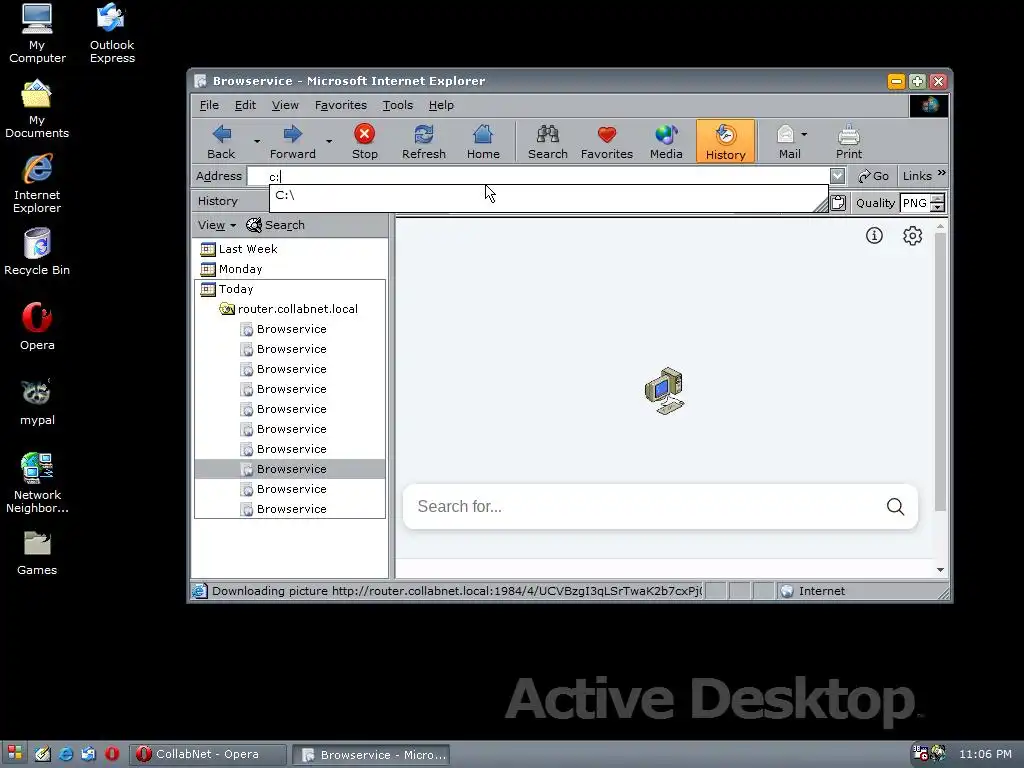
Task: Increase Quality with the up stepper arrow
Action: click(937, 199)
